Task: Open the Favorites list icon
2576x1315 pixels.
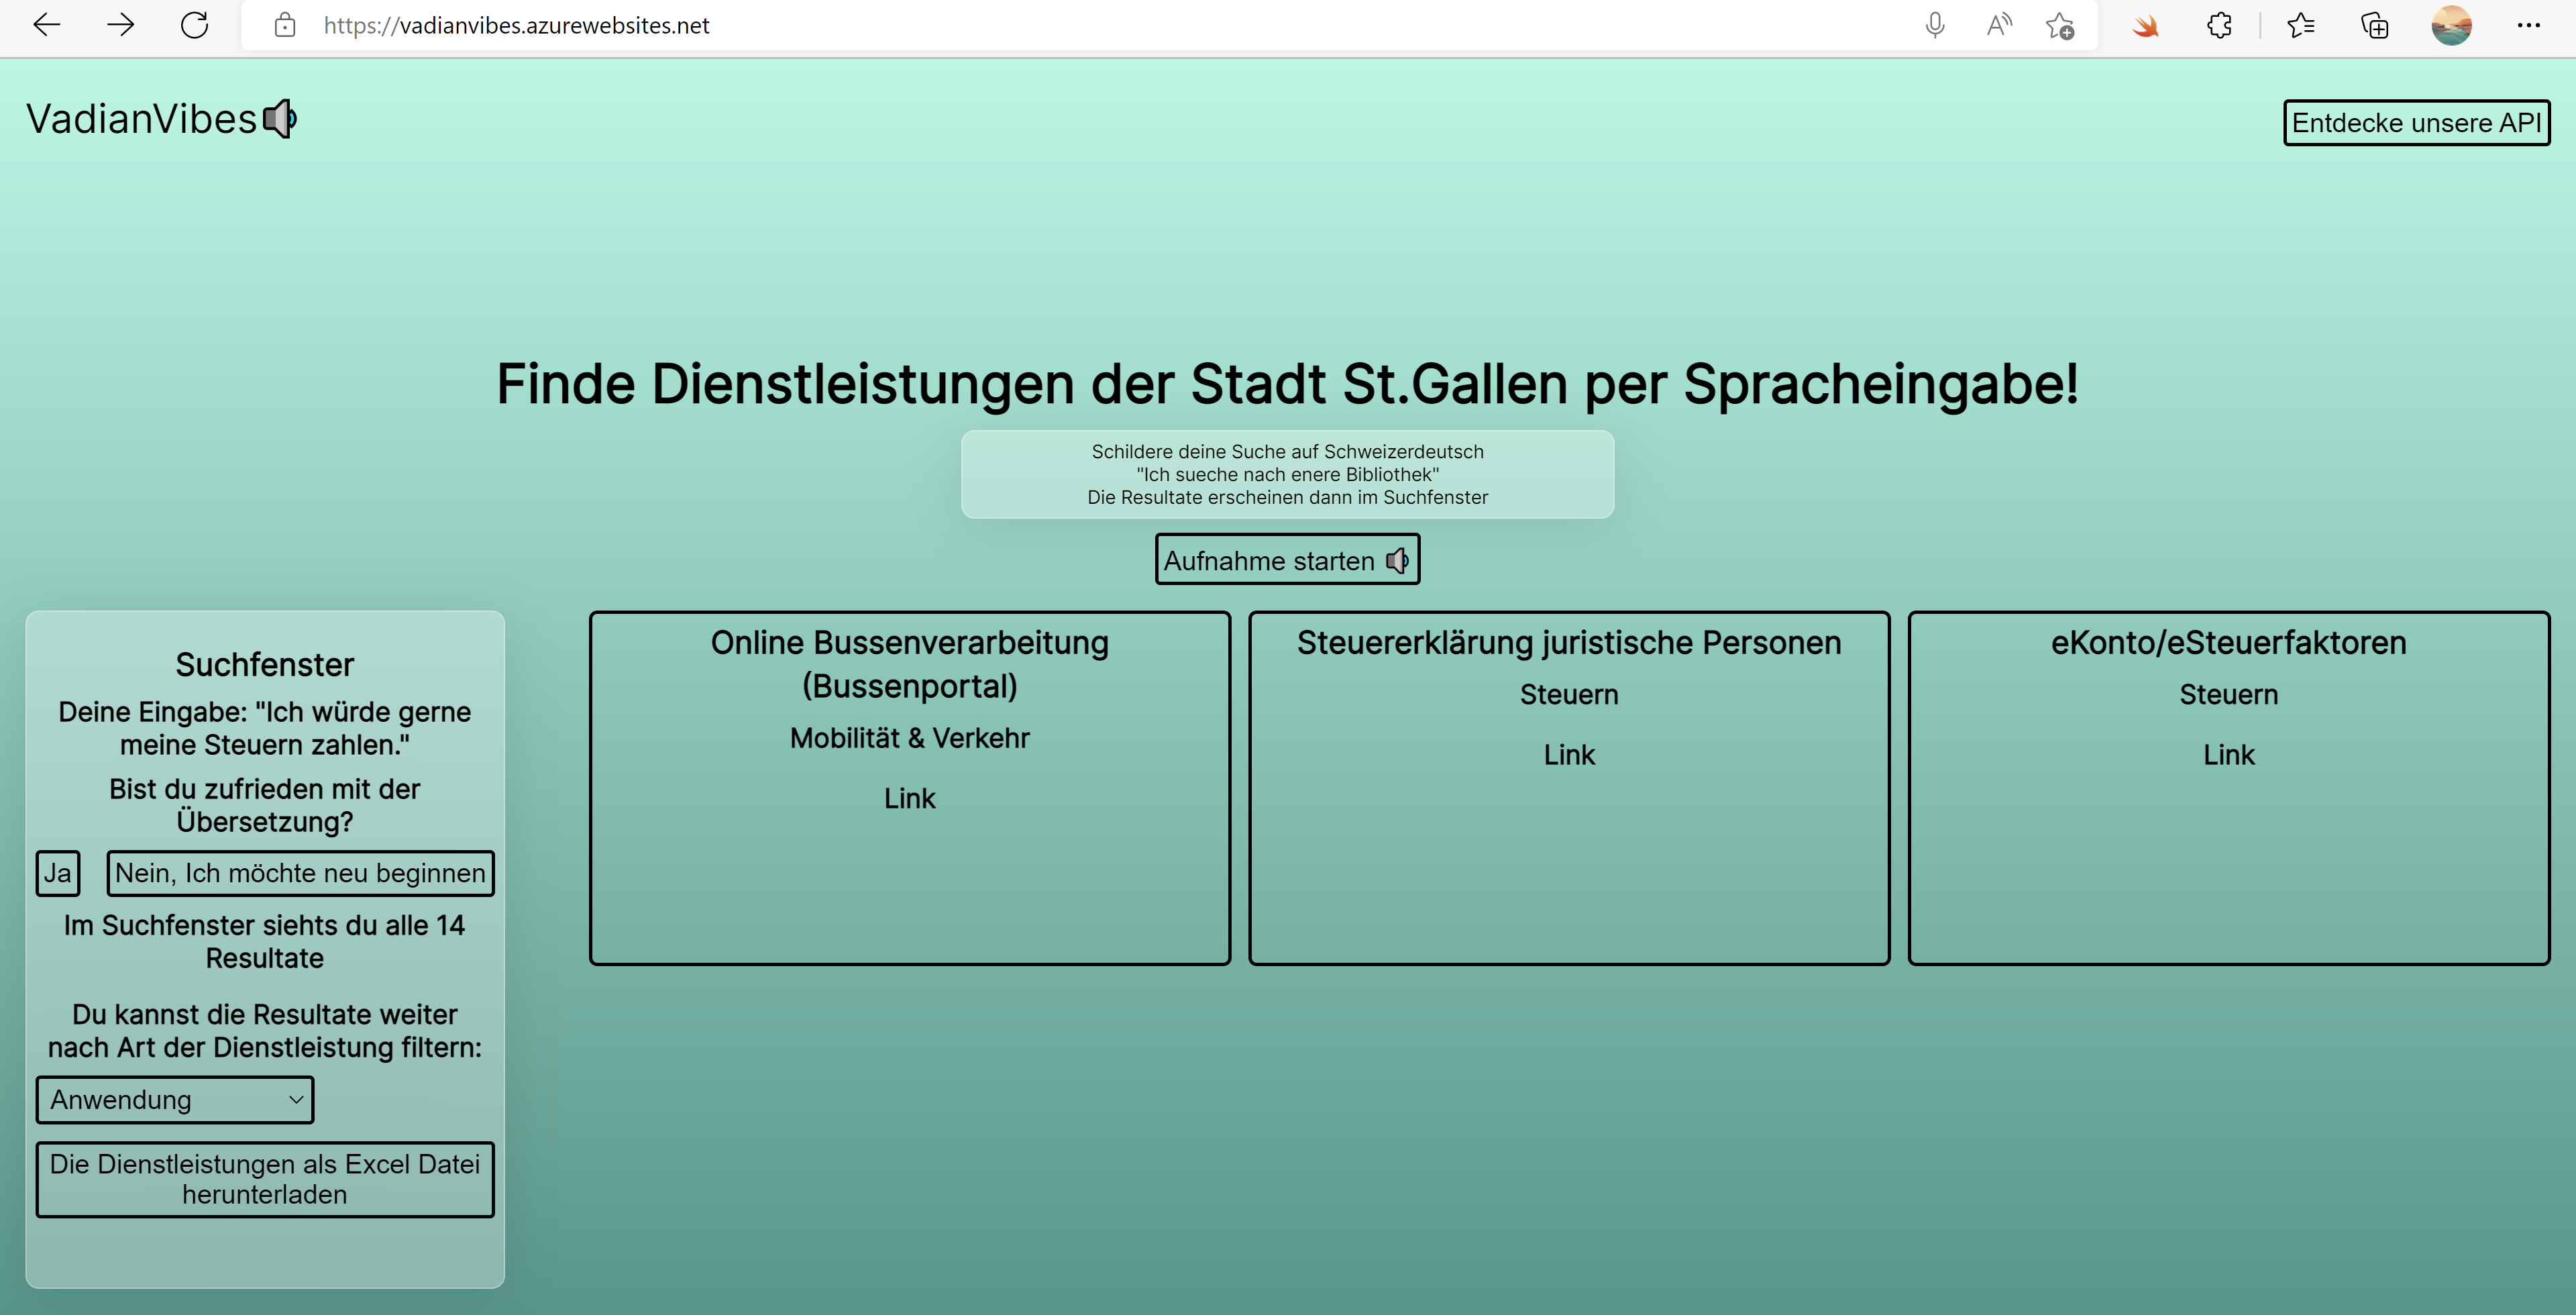Action: pyautogui.click(x=2300, y=25)
